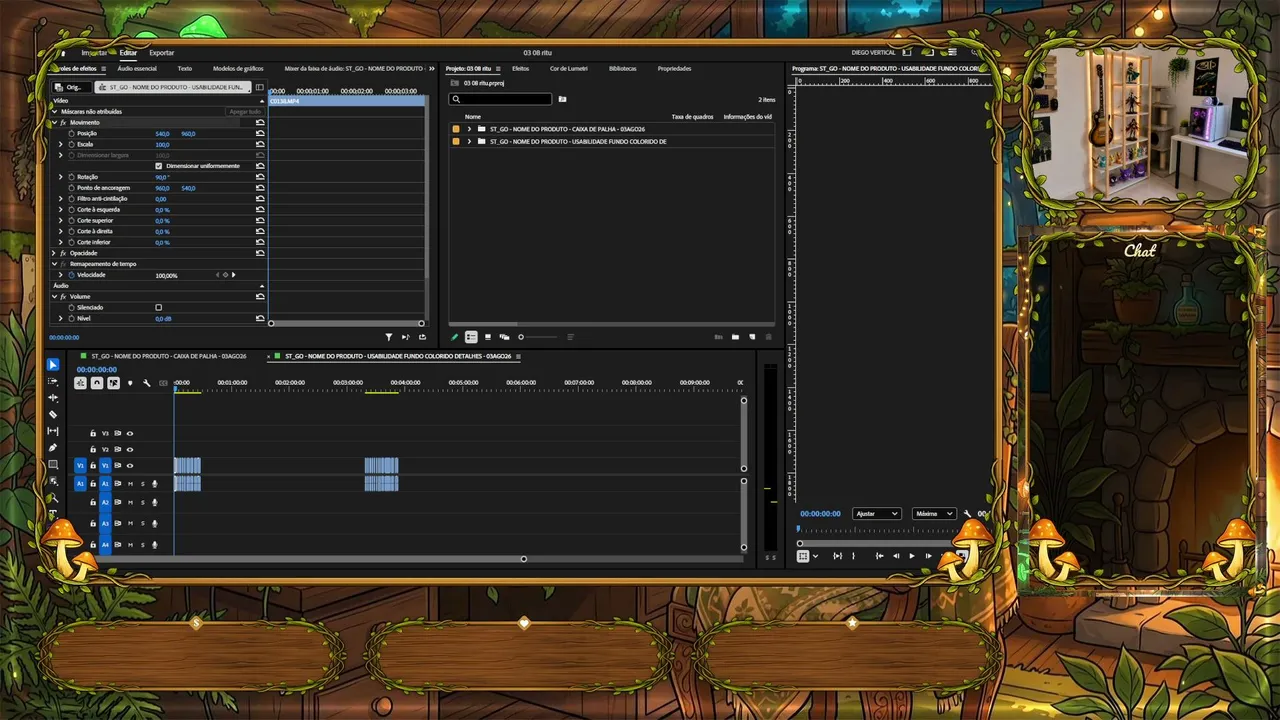
Task: Open the Áudio essencial panel tab
Action: 137,69
